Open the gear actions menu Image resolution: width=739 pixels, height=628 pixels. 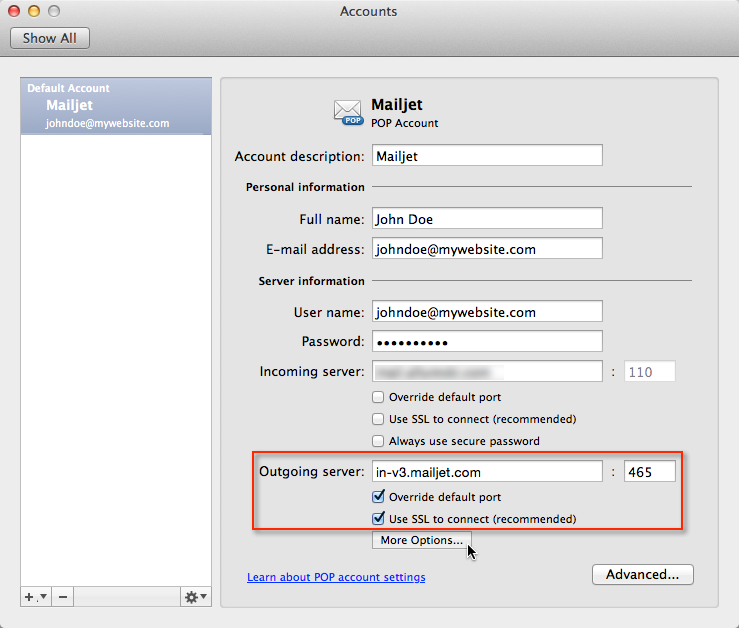196,597
